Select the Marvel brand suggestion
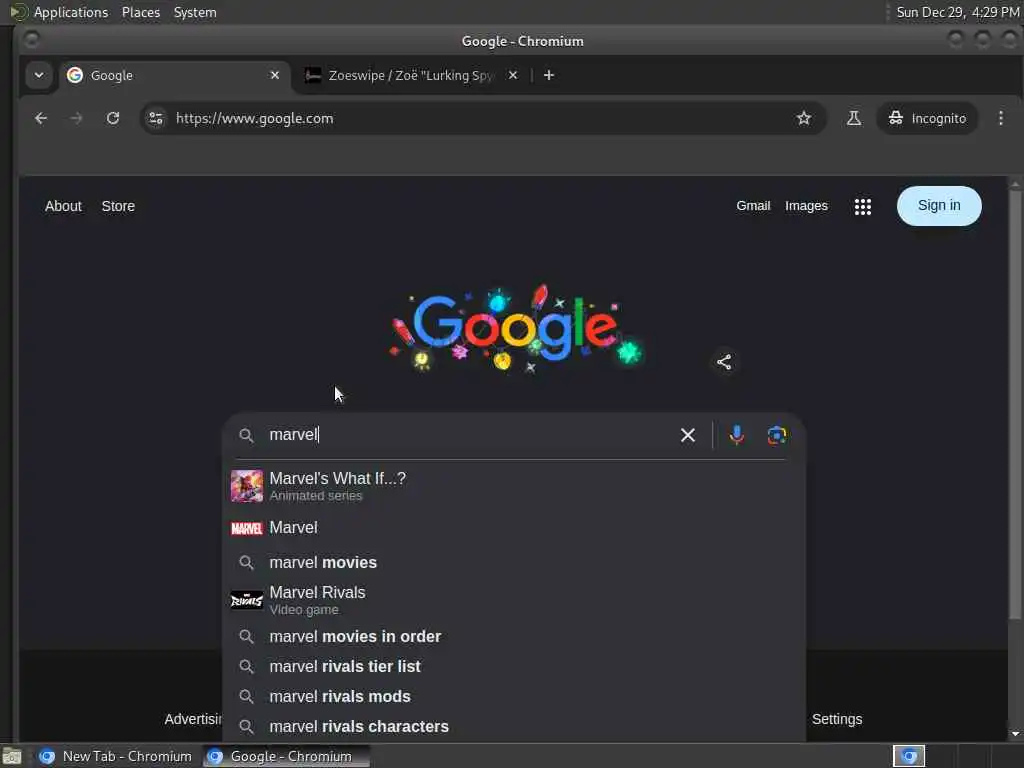The height and width of the screenshot is (768, 1024). tap(514, 528)
